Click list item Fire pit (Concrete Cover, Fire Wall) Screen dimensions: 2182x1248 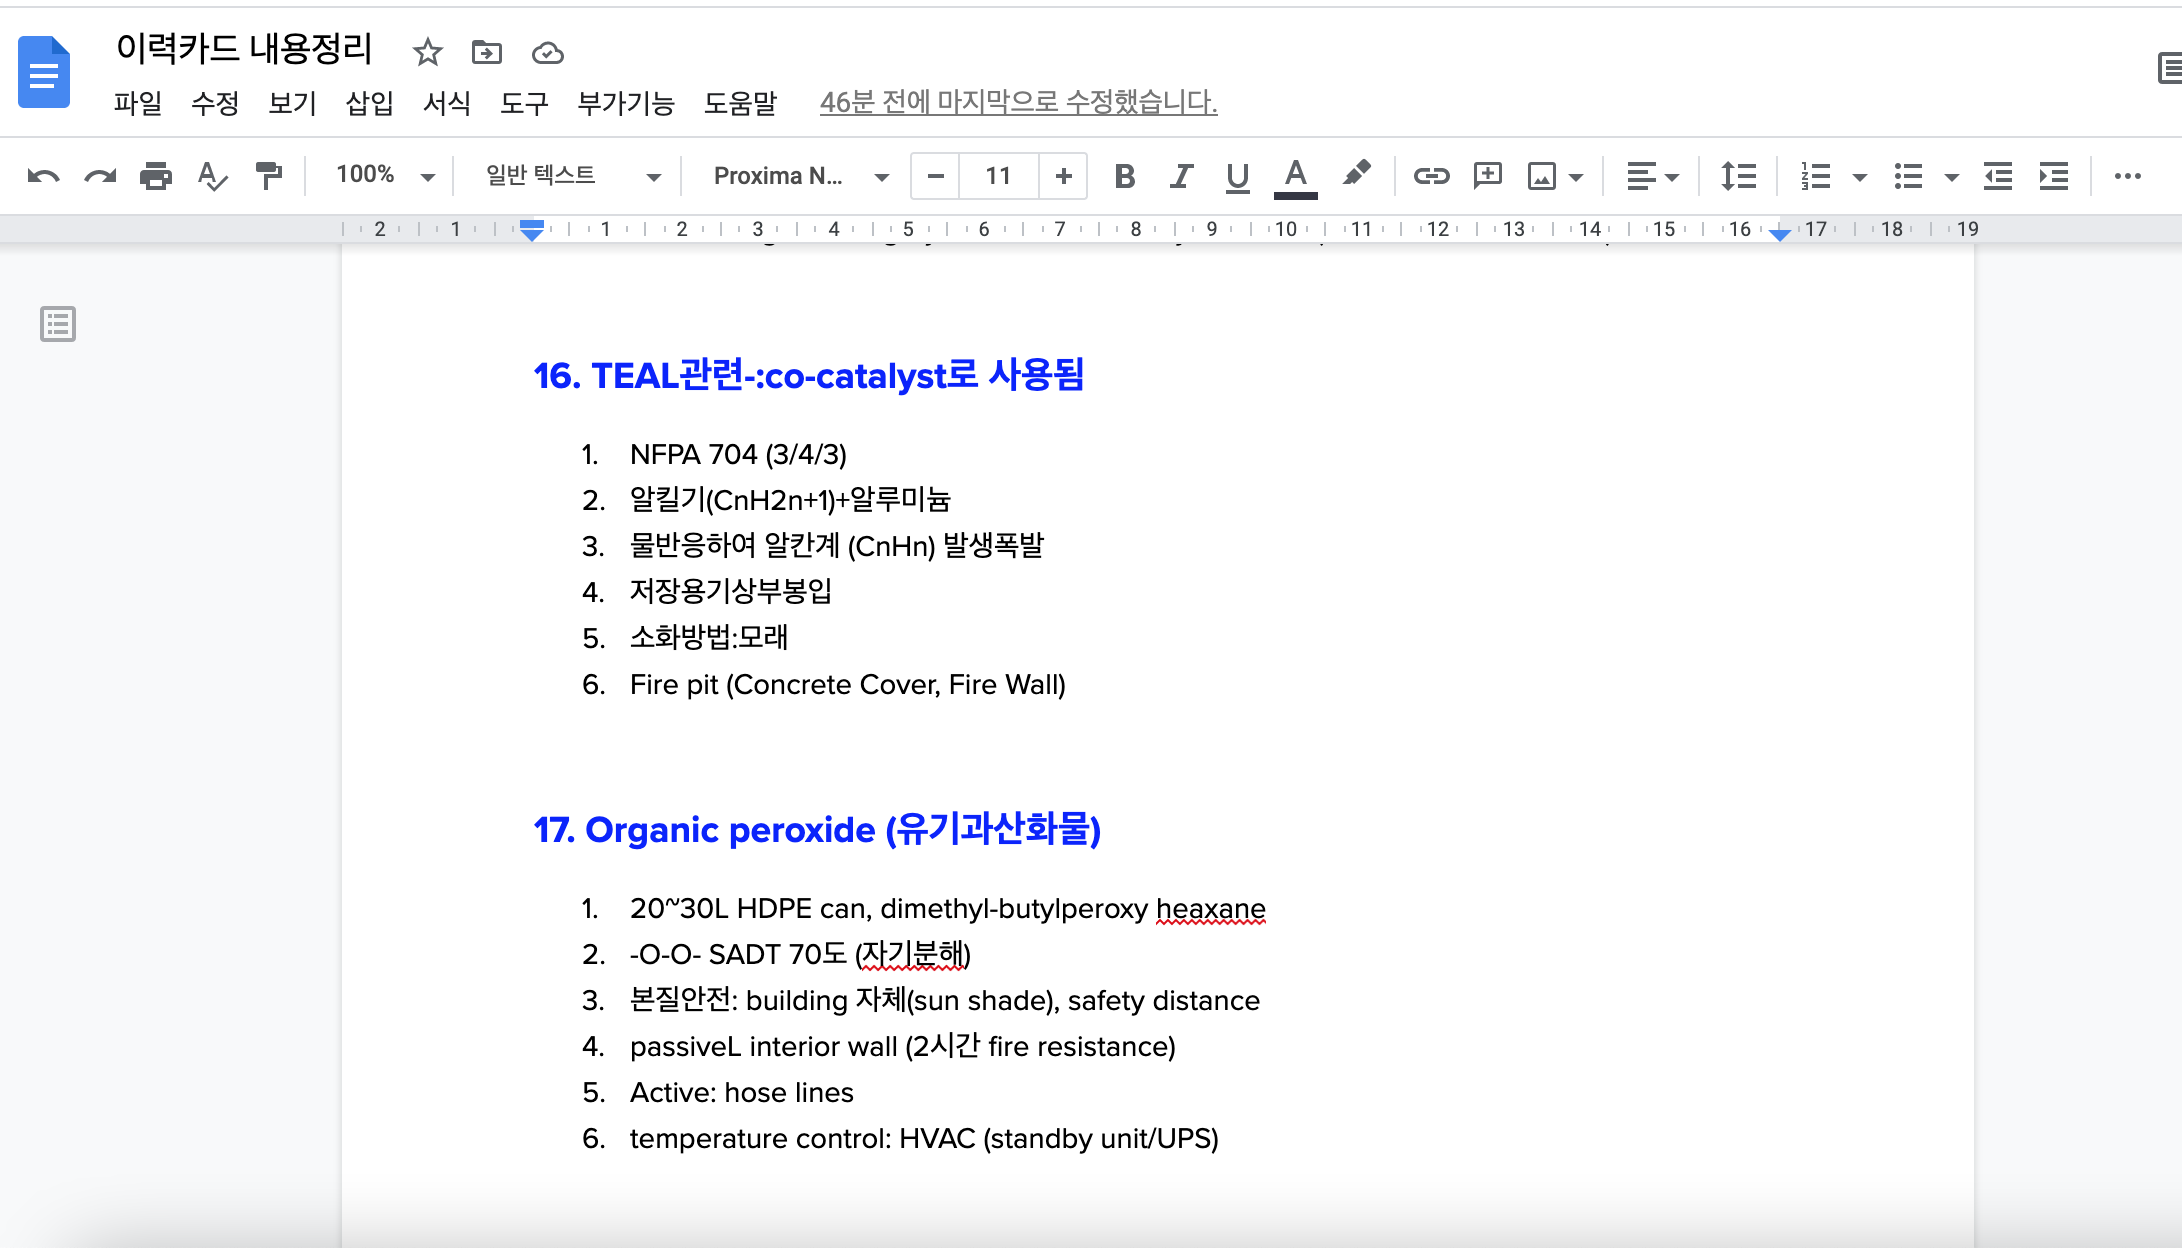point(847,684)
